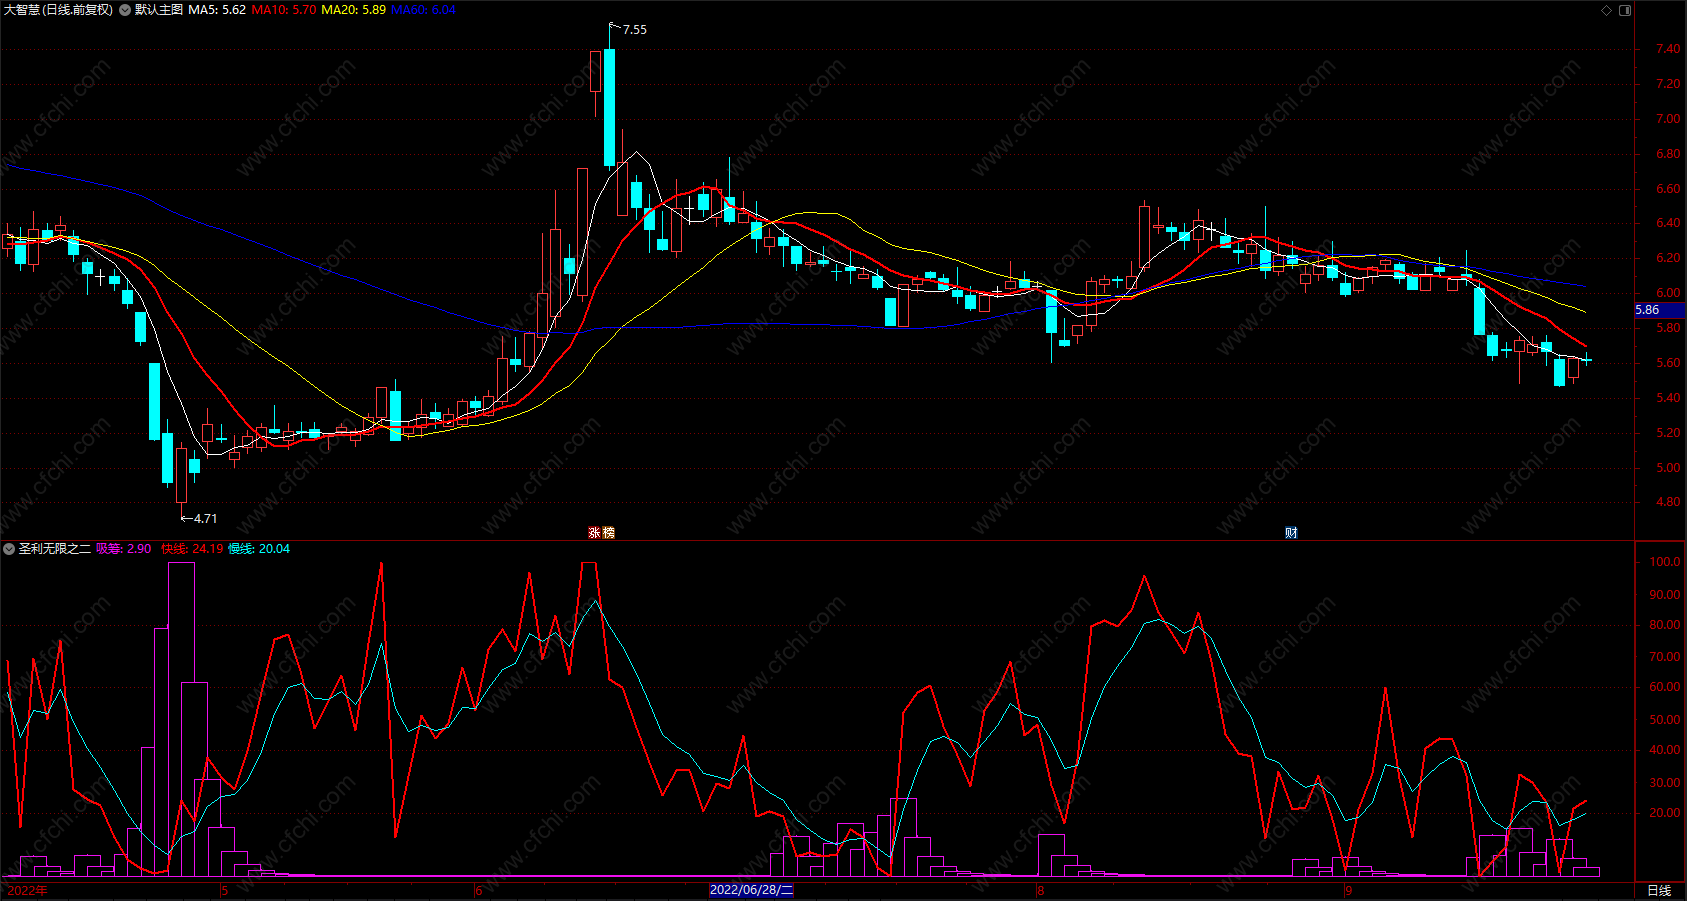Open the 默认主图 indicator dropdown arrow
Image resolution: width=1687 pixels, height=901 pixels.
tap(125, 10)
